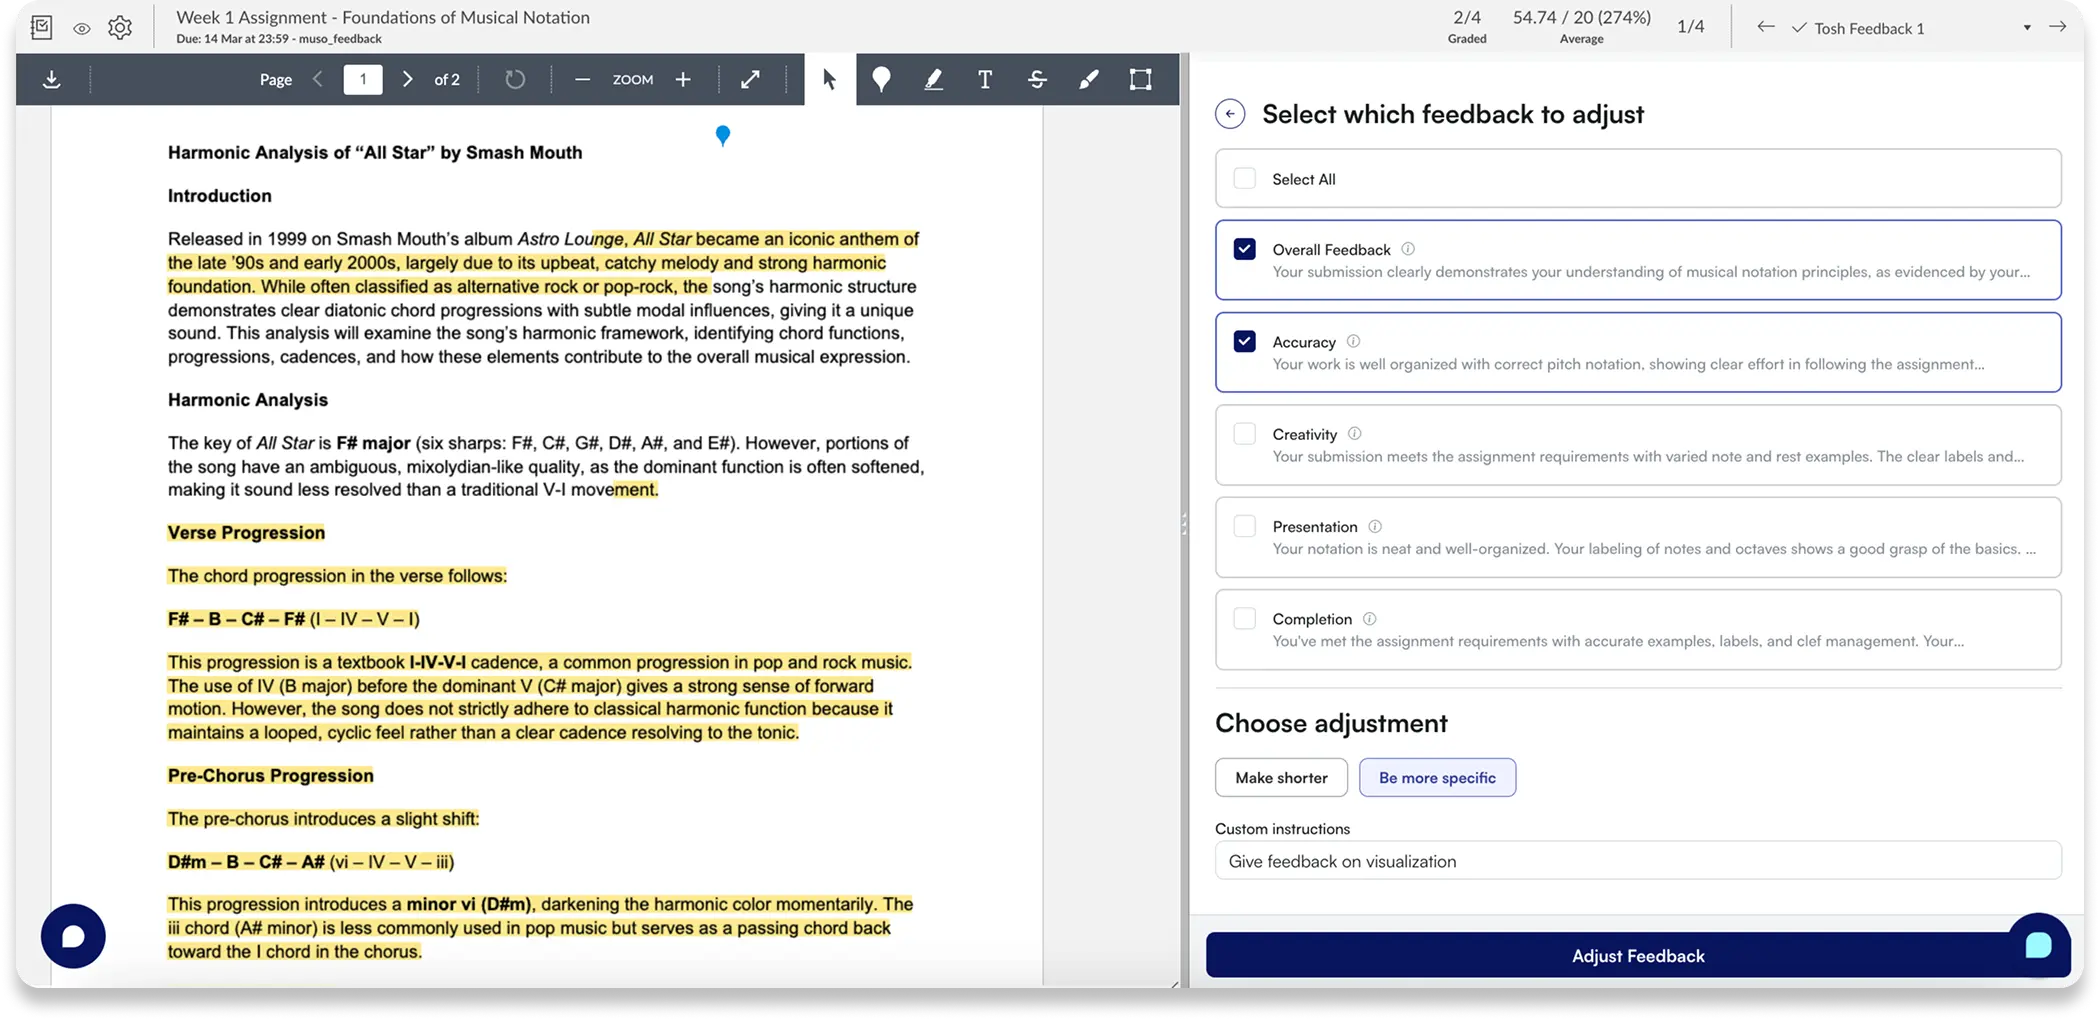Screen dimensions: 2100x1020
Task: Click the chord line D#m – B – C# – A#
Action: click(311, 861)
